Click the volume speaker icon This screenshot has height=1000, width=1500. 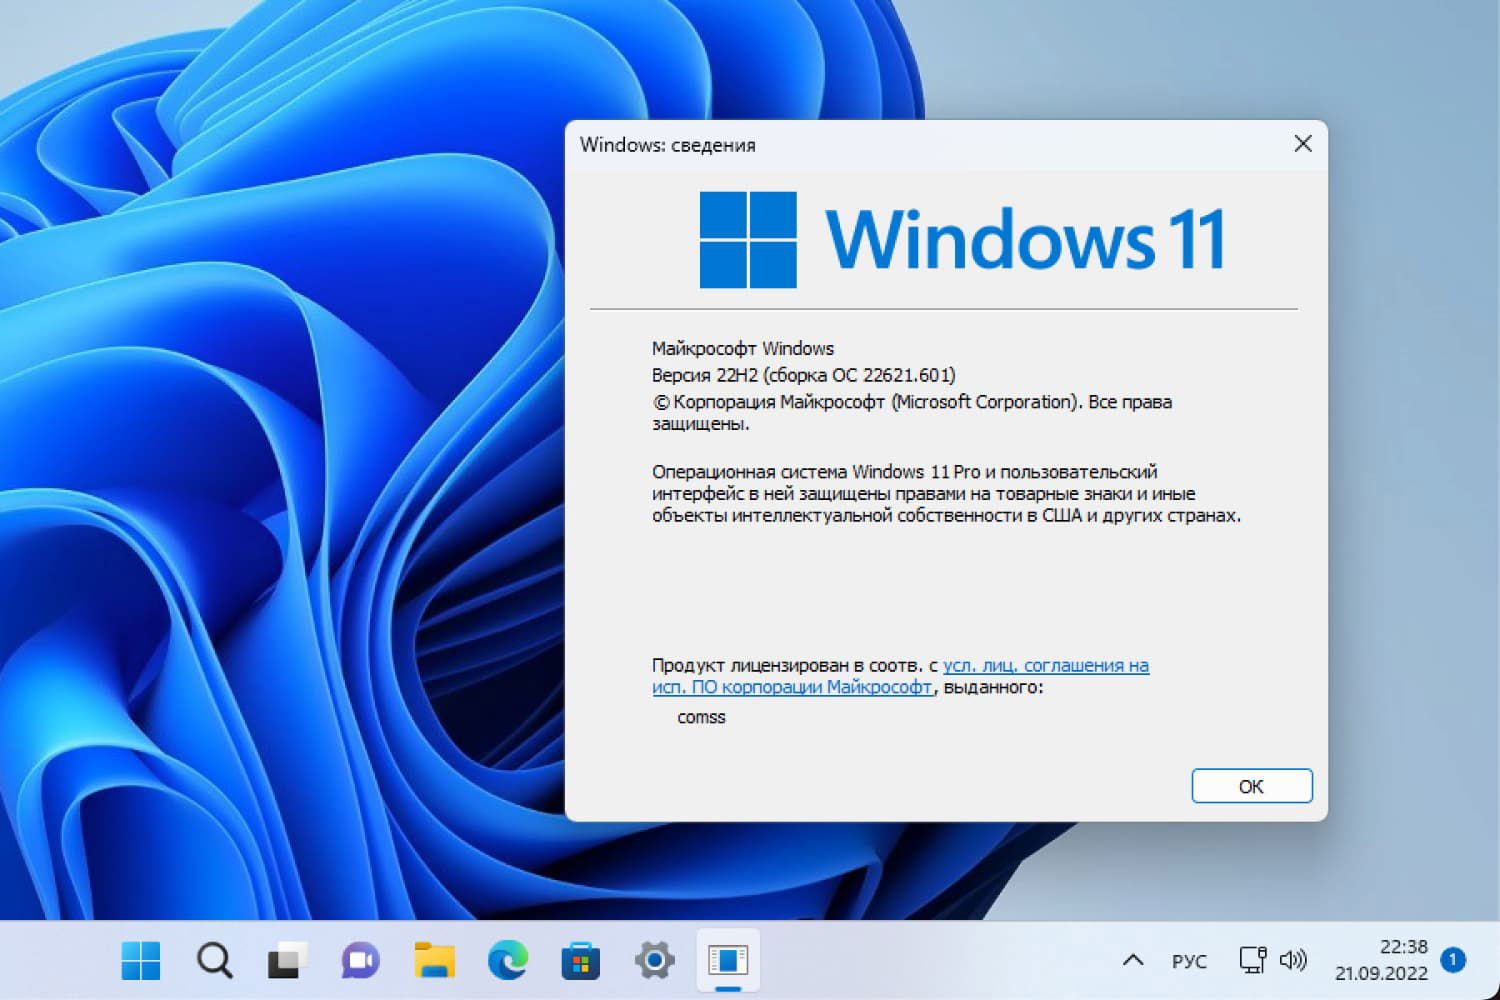pyautogui.click(x=1294, y=960)
